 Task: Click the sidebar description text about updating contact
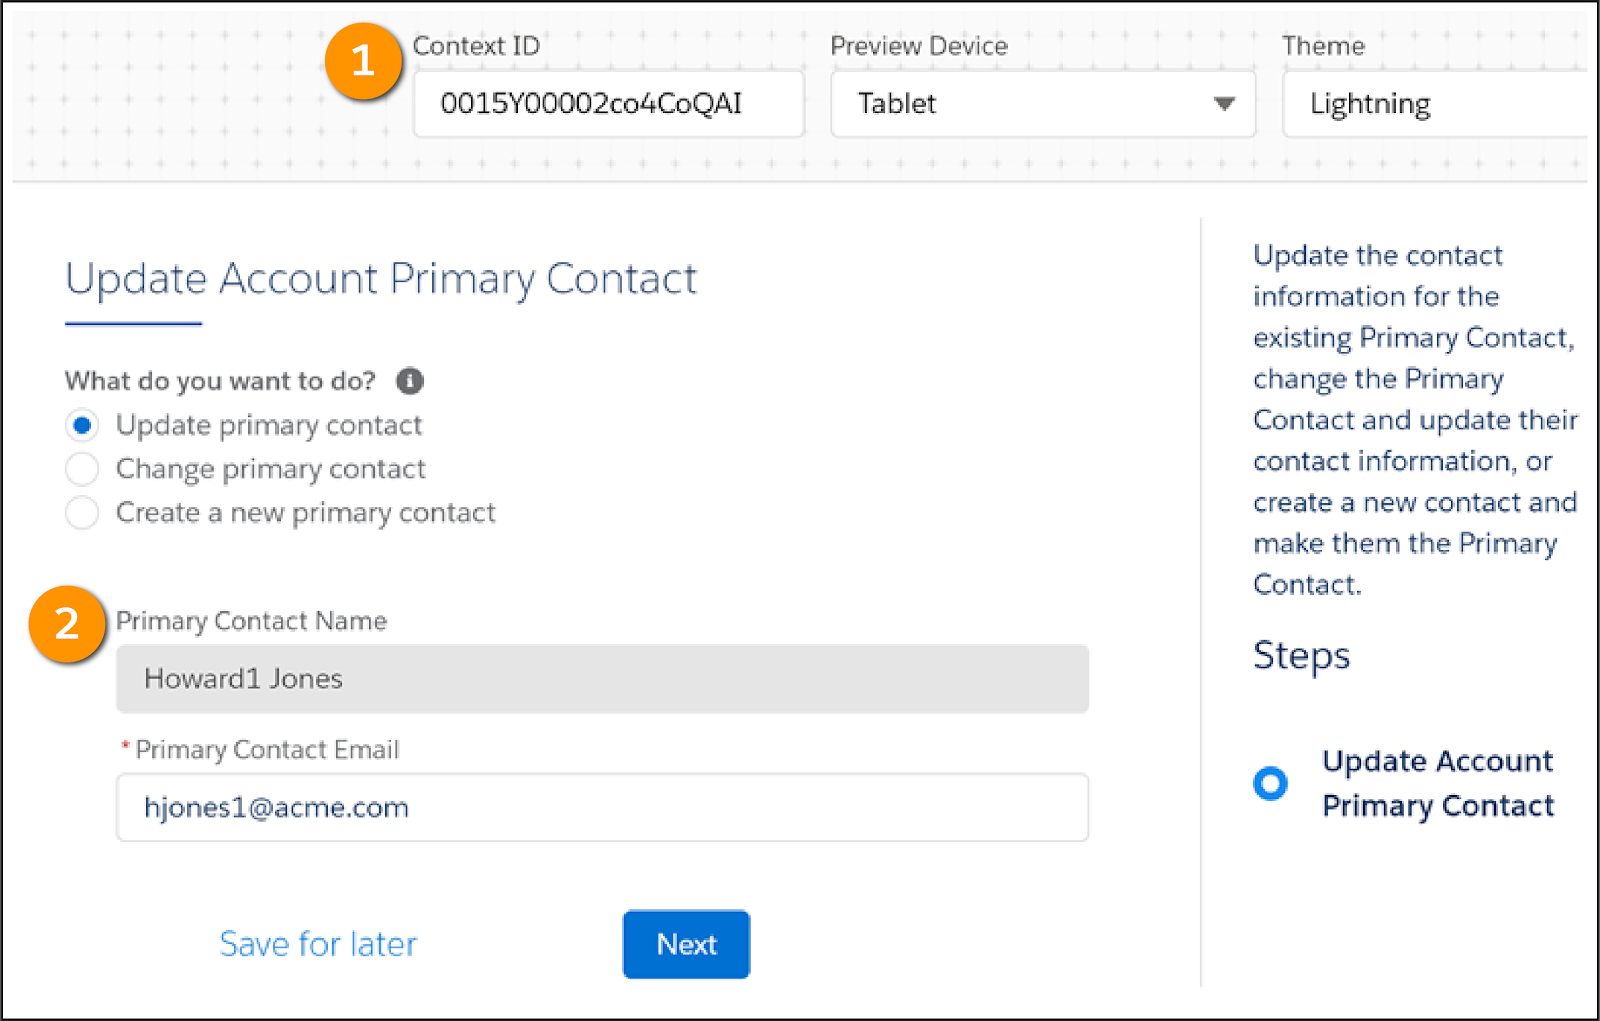tap(1415, 420)
